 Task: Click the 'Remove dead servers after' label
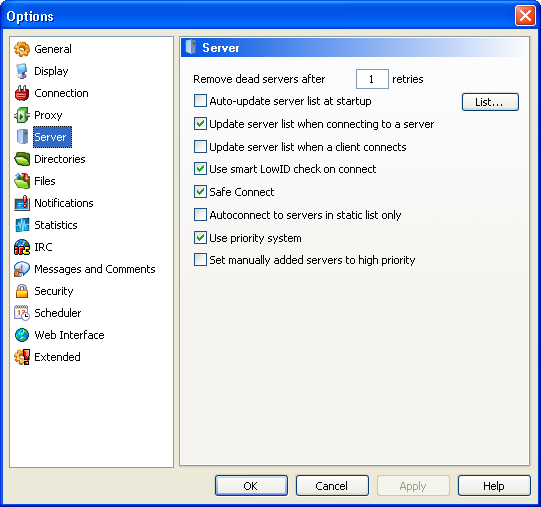[259, 79]
